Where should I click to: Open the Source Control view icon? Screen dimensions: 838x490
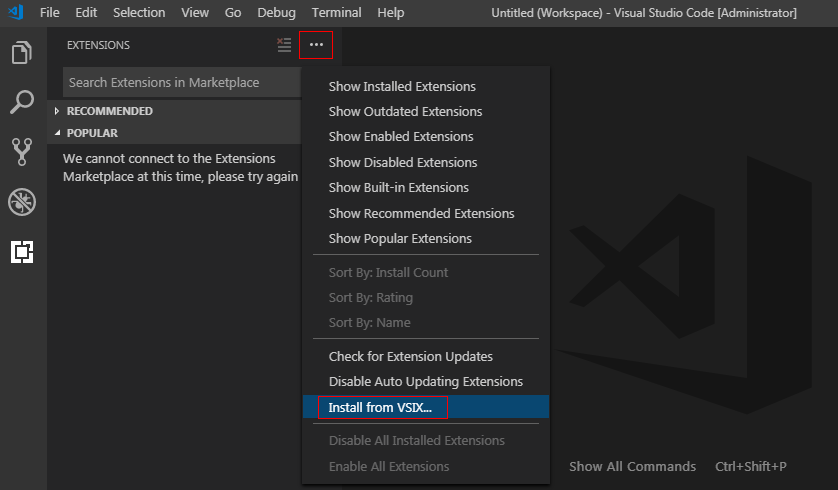(22, 152)
